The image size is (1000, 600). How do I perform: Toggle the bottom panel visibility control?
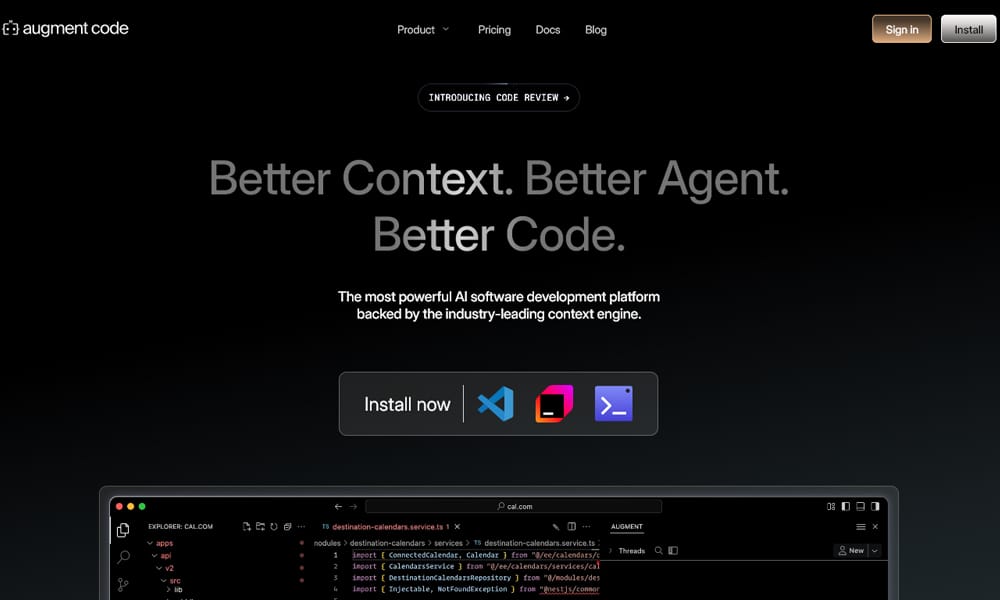pos(859,506)
